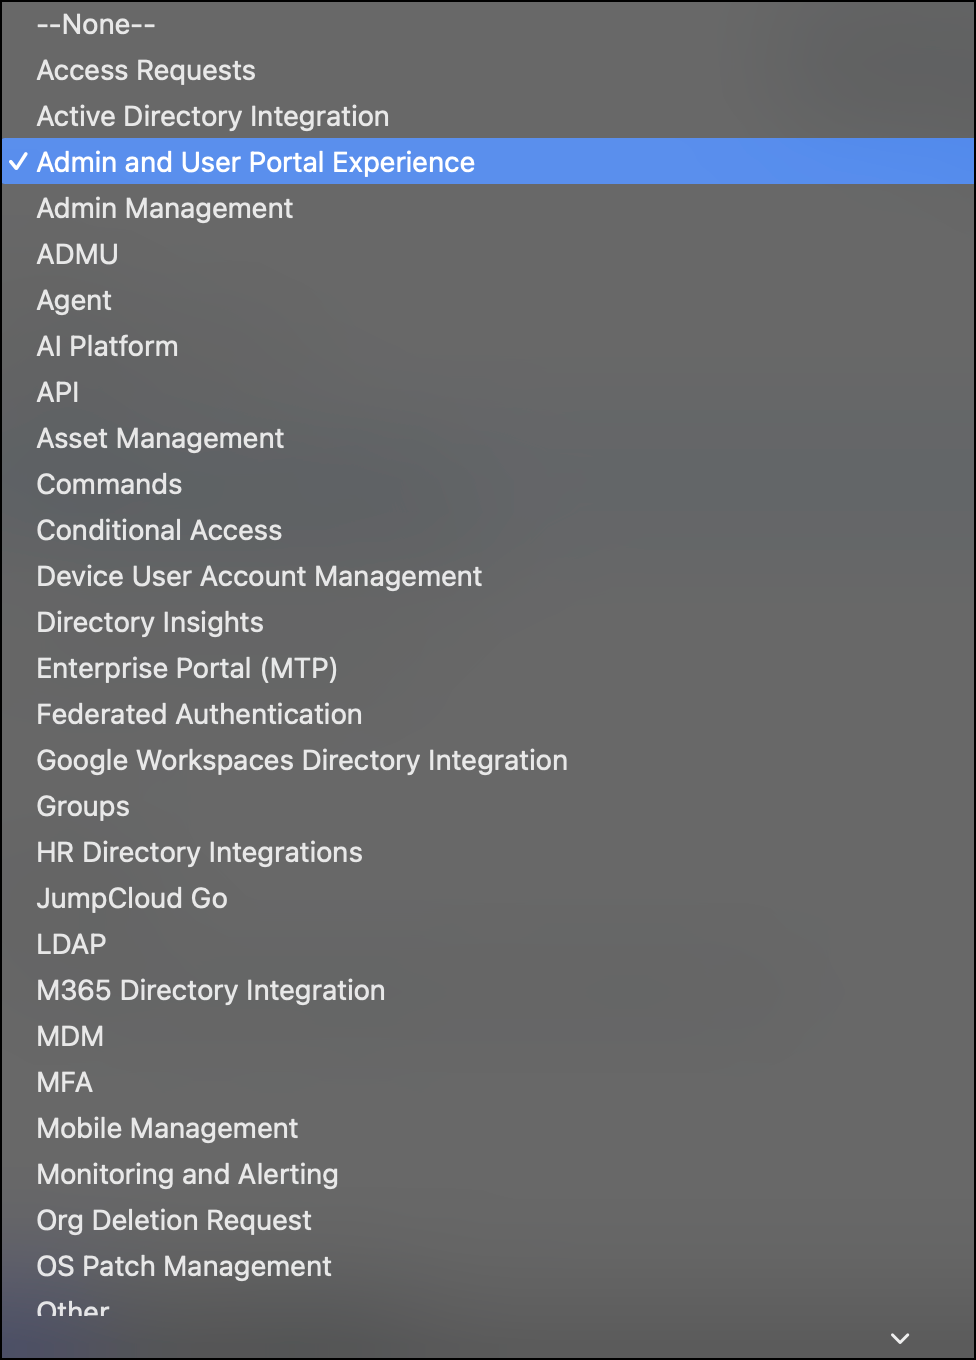
Task: Choose Directory Insights
Action: tap(149, 622)
